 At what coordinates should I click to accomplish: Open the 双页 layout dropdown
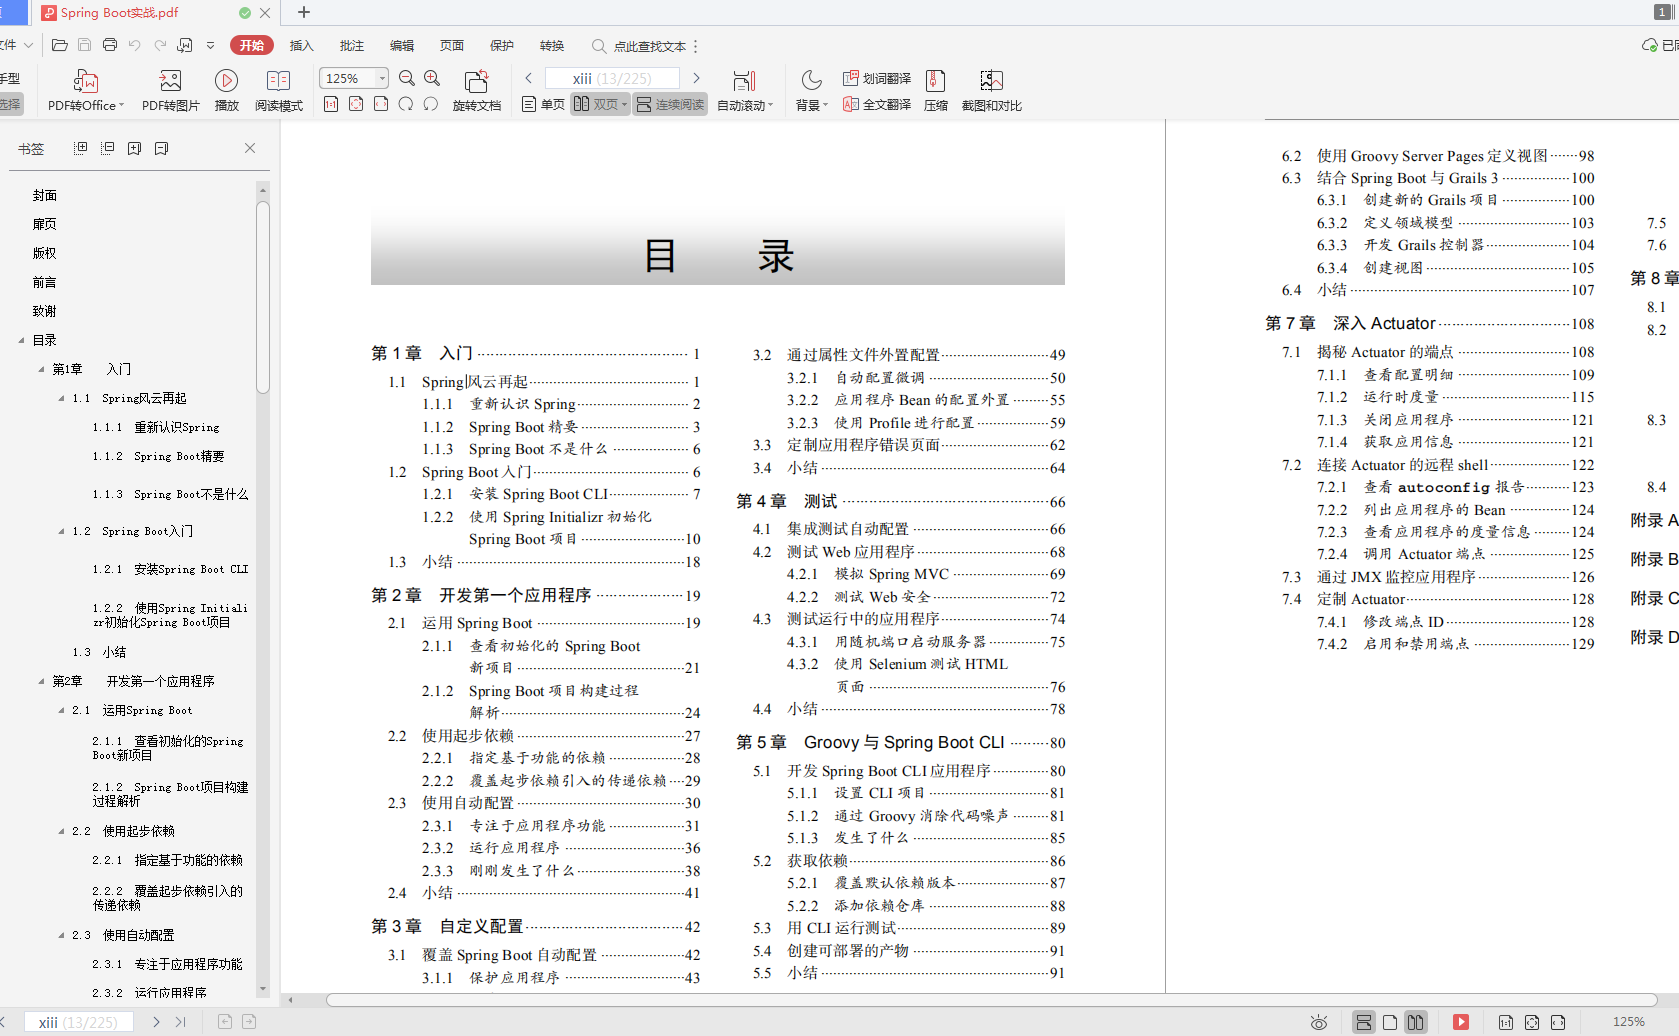624,104
